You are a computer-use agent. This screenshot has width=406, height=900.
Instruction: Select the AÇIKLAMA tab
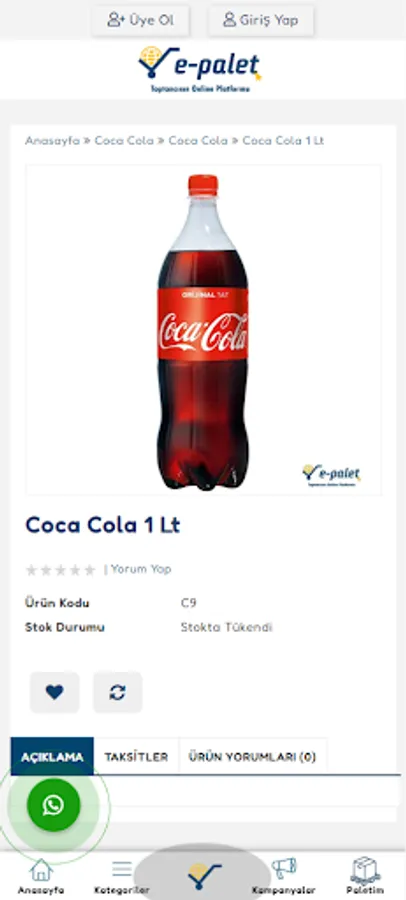point(52,757)
